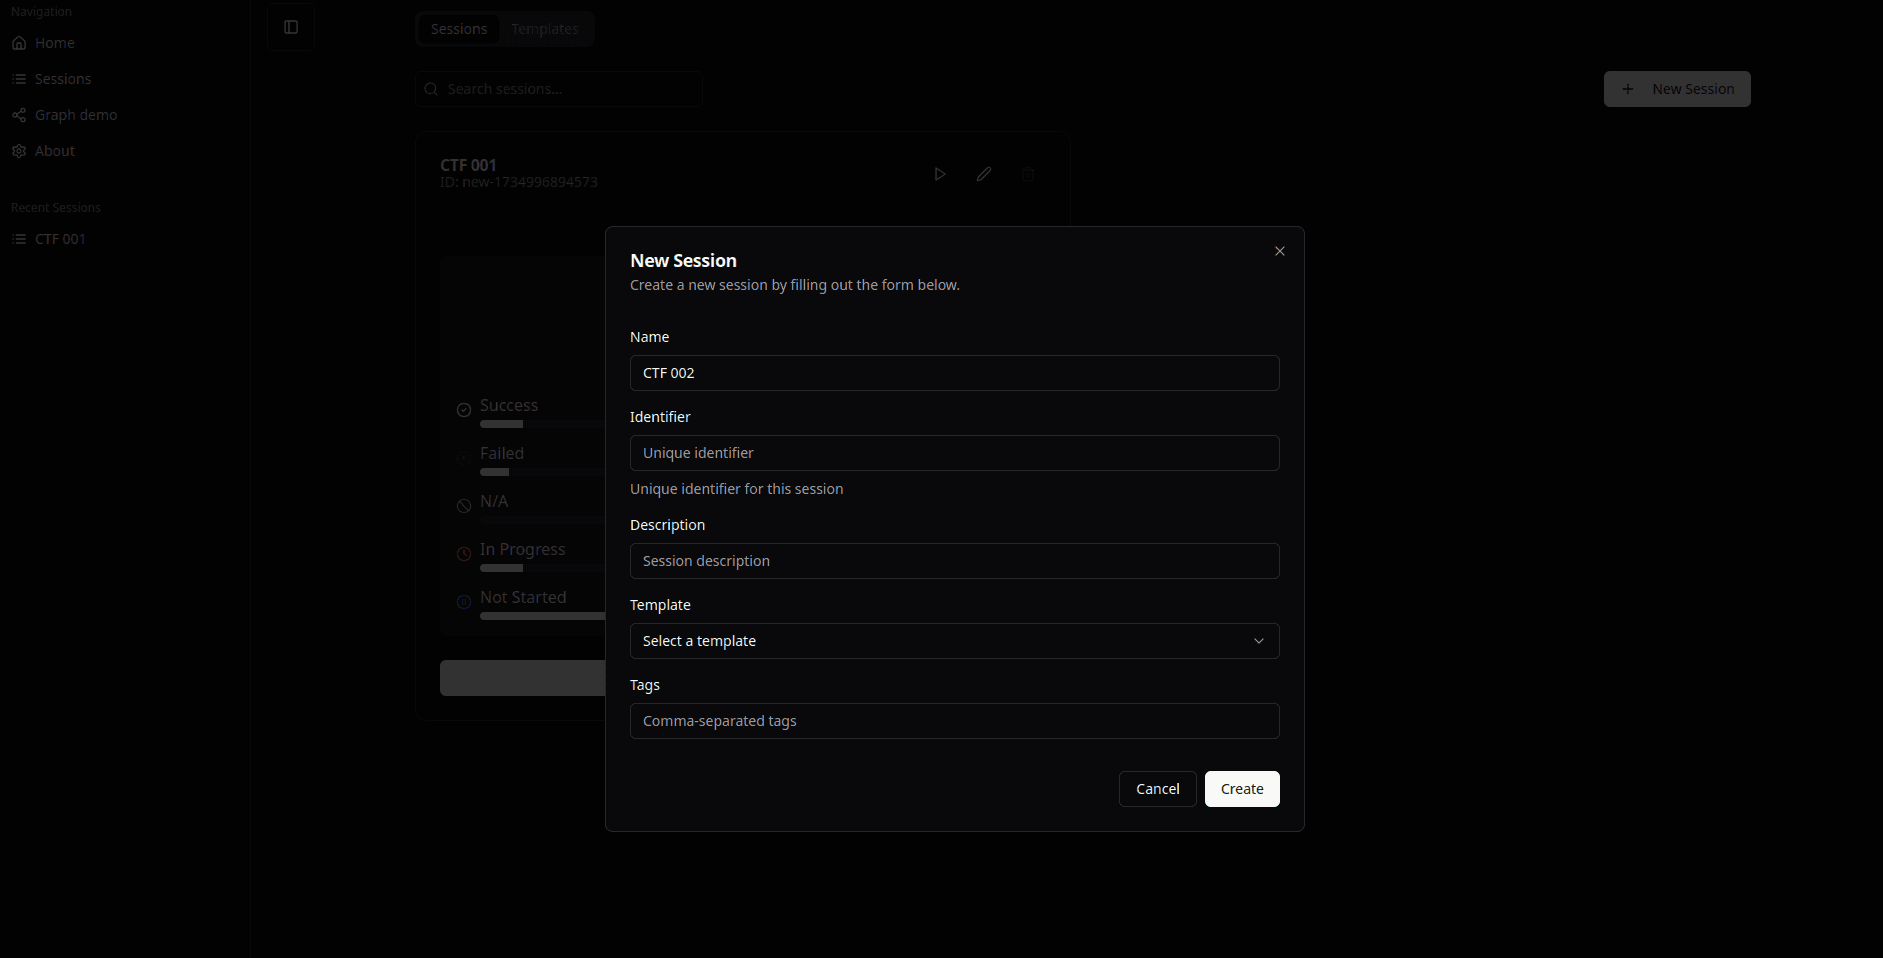Click the Home icon in navigation

[x=19, y=43]
